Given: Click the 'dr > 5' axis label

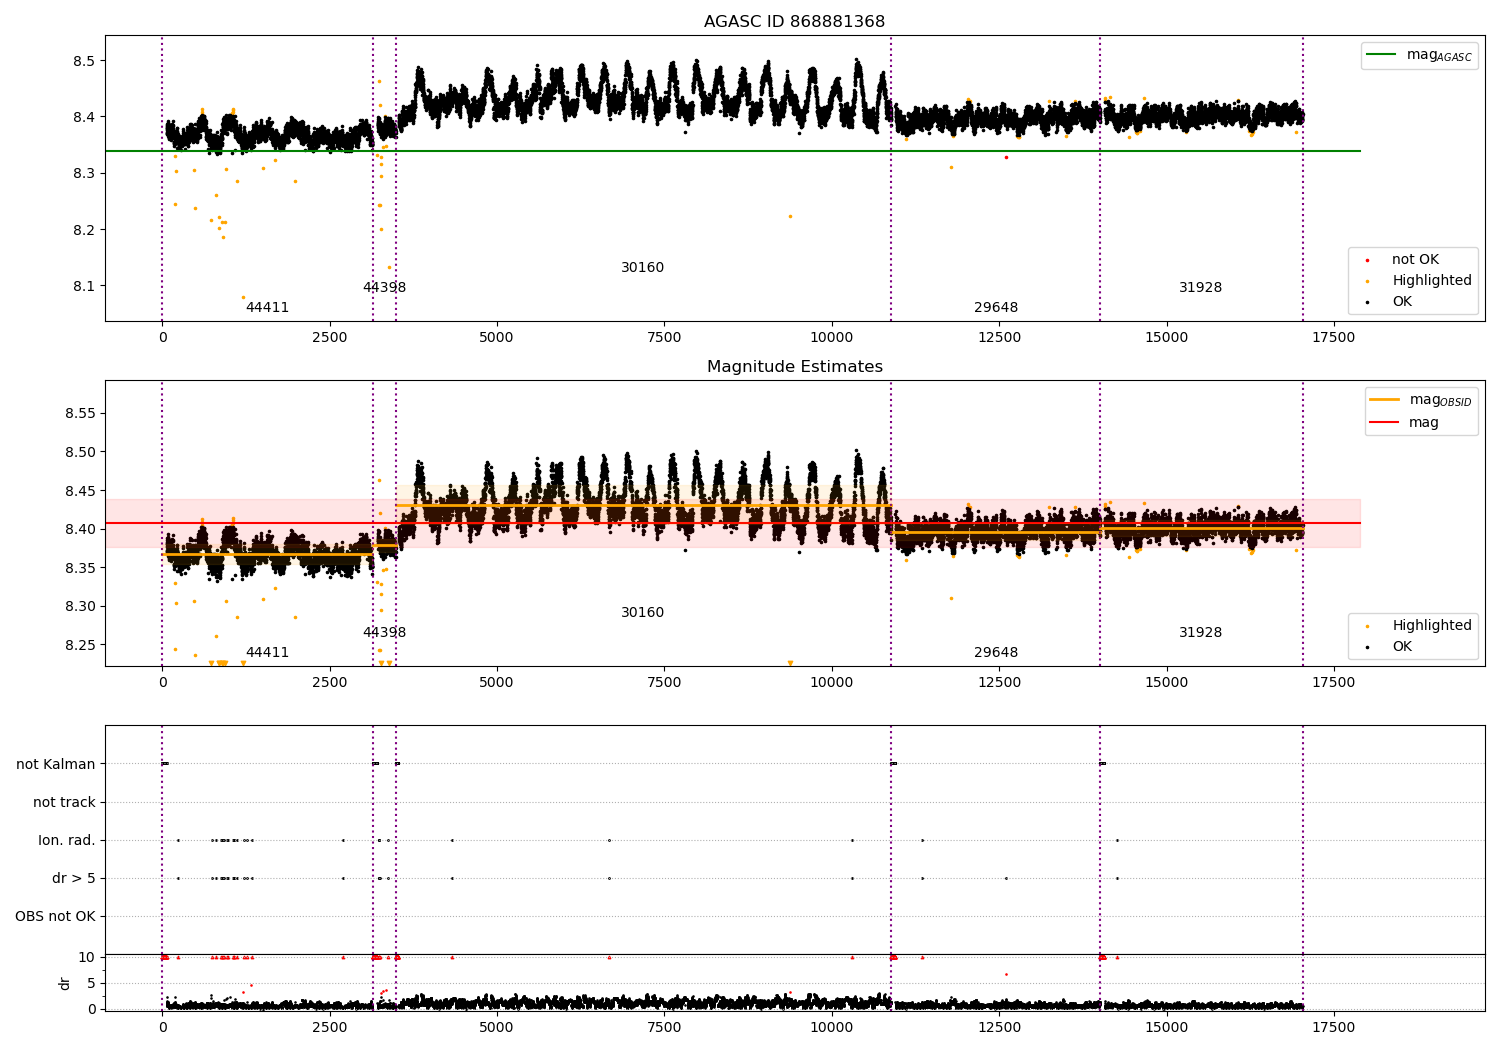Looking at the screenshot, I should 74,878.
